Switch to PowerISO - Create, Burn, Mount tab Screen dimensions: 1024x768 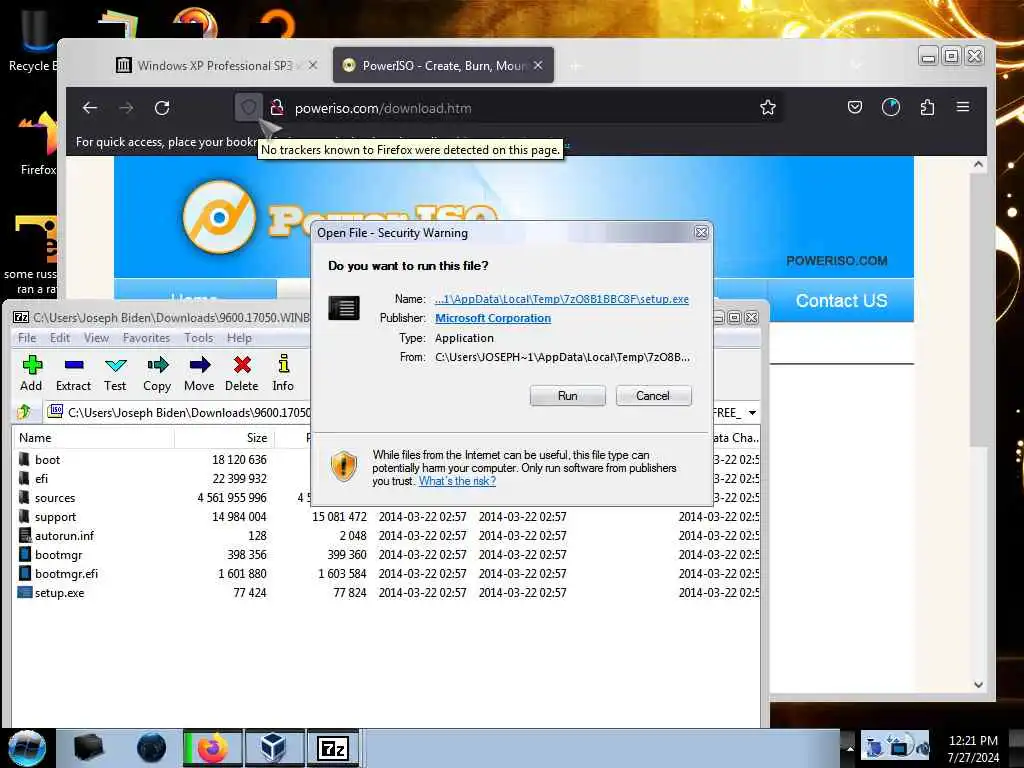point(443,65)
